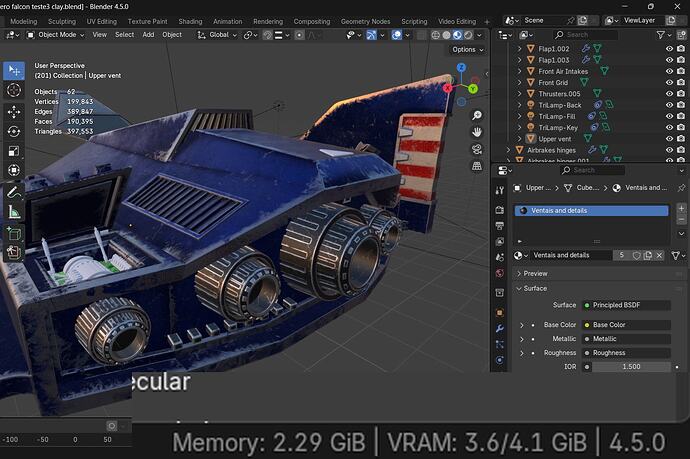Open the Modifiers wrench tab in Properties
The height and width of the screenshot is (459, 690).
pyautogui.click(x=500, y=327)
